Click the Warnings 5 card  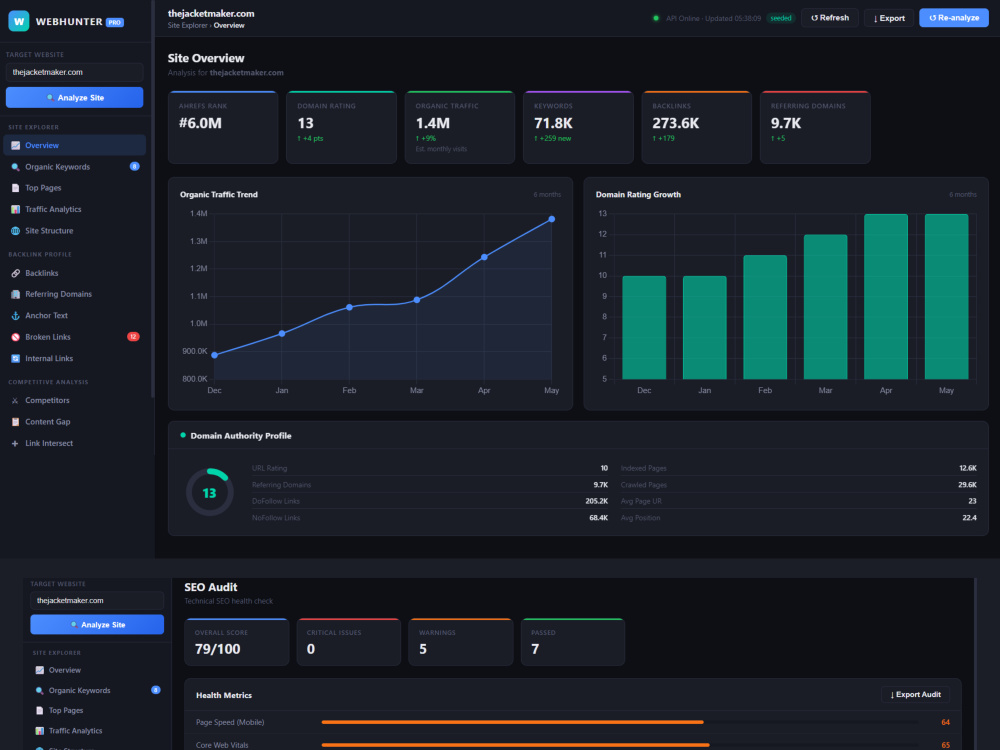(x=461, y=642)
